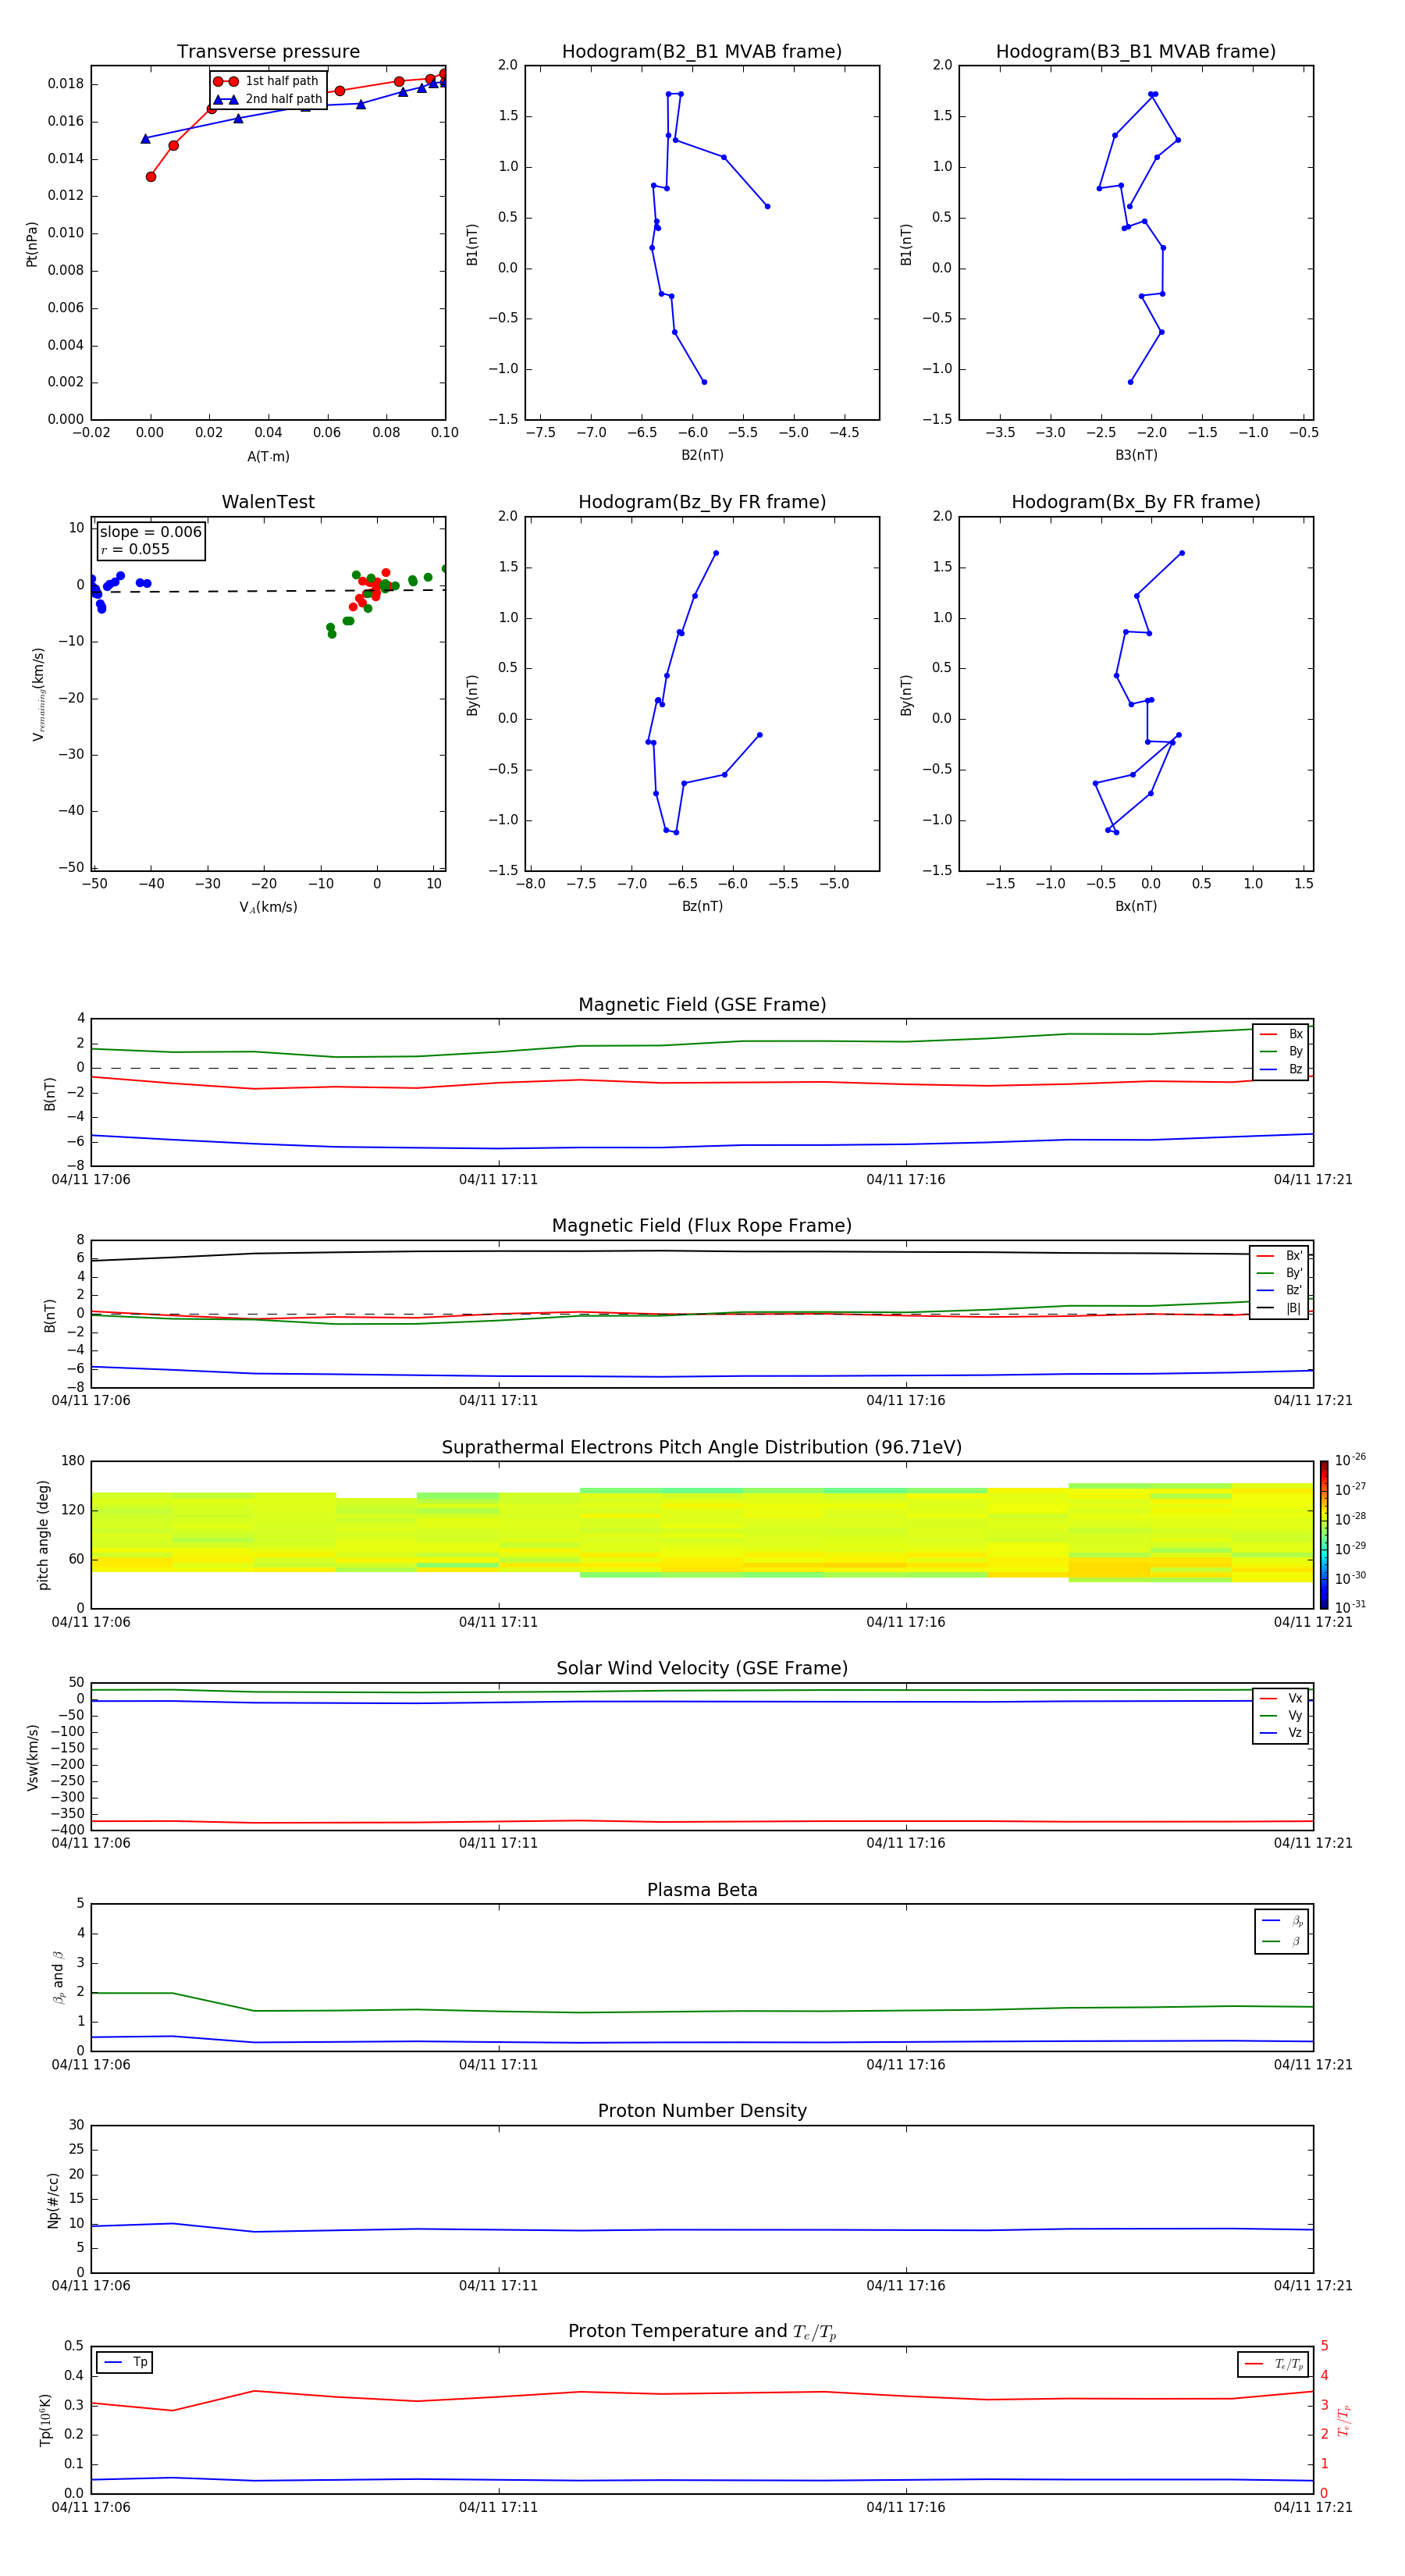The width and height of the screenshot is (1405, 2576).
Task: Click the 'Transverse pressure' plot title
Action: coord(268,52)
